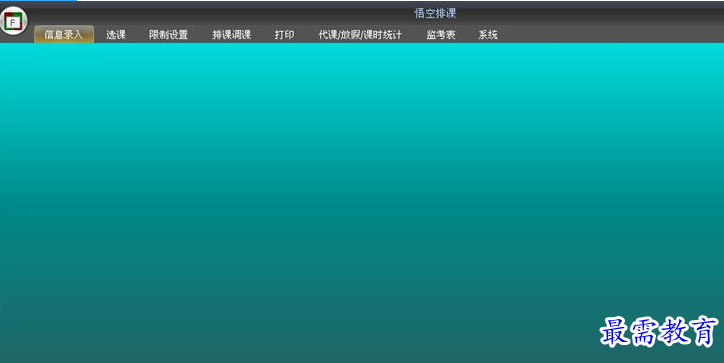Open the 打印 tab

click(284, 35)
